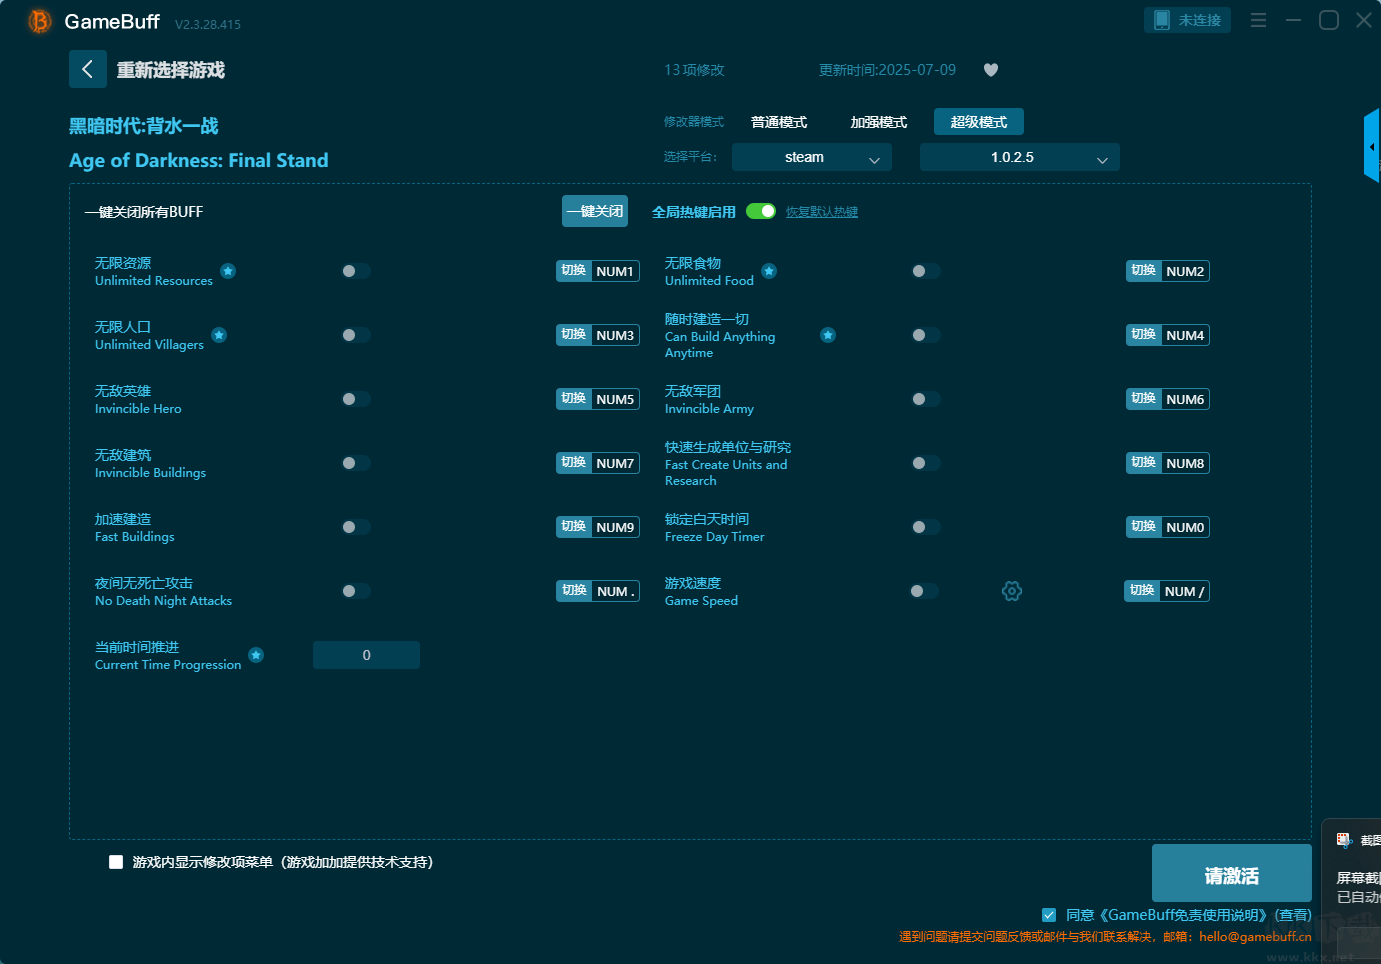Click NUM . hotkey for No Death Night Attacks
The image size is (1381, 964).
pyautogui.click(x=598, y=591)
